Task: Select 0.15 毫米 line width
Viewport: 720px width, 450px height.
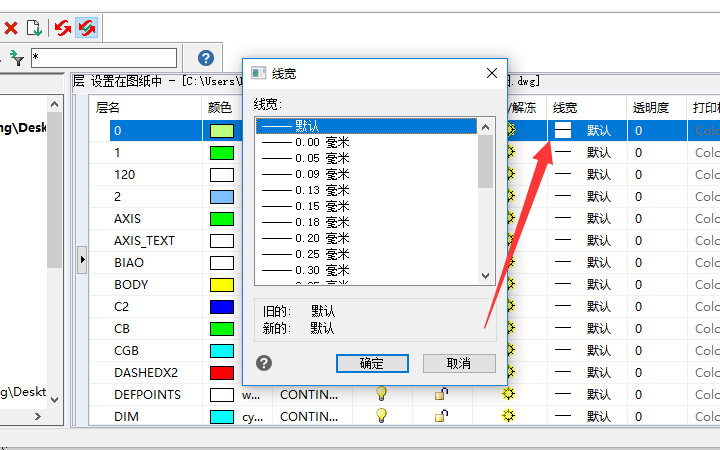Action: point(366,206)
